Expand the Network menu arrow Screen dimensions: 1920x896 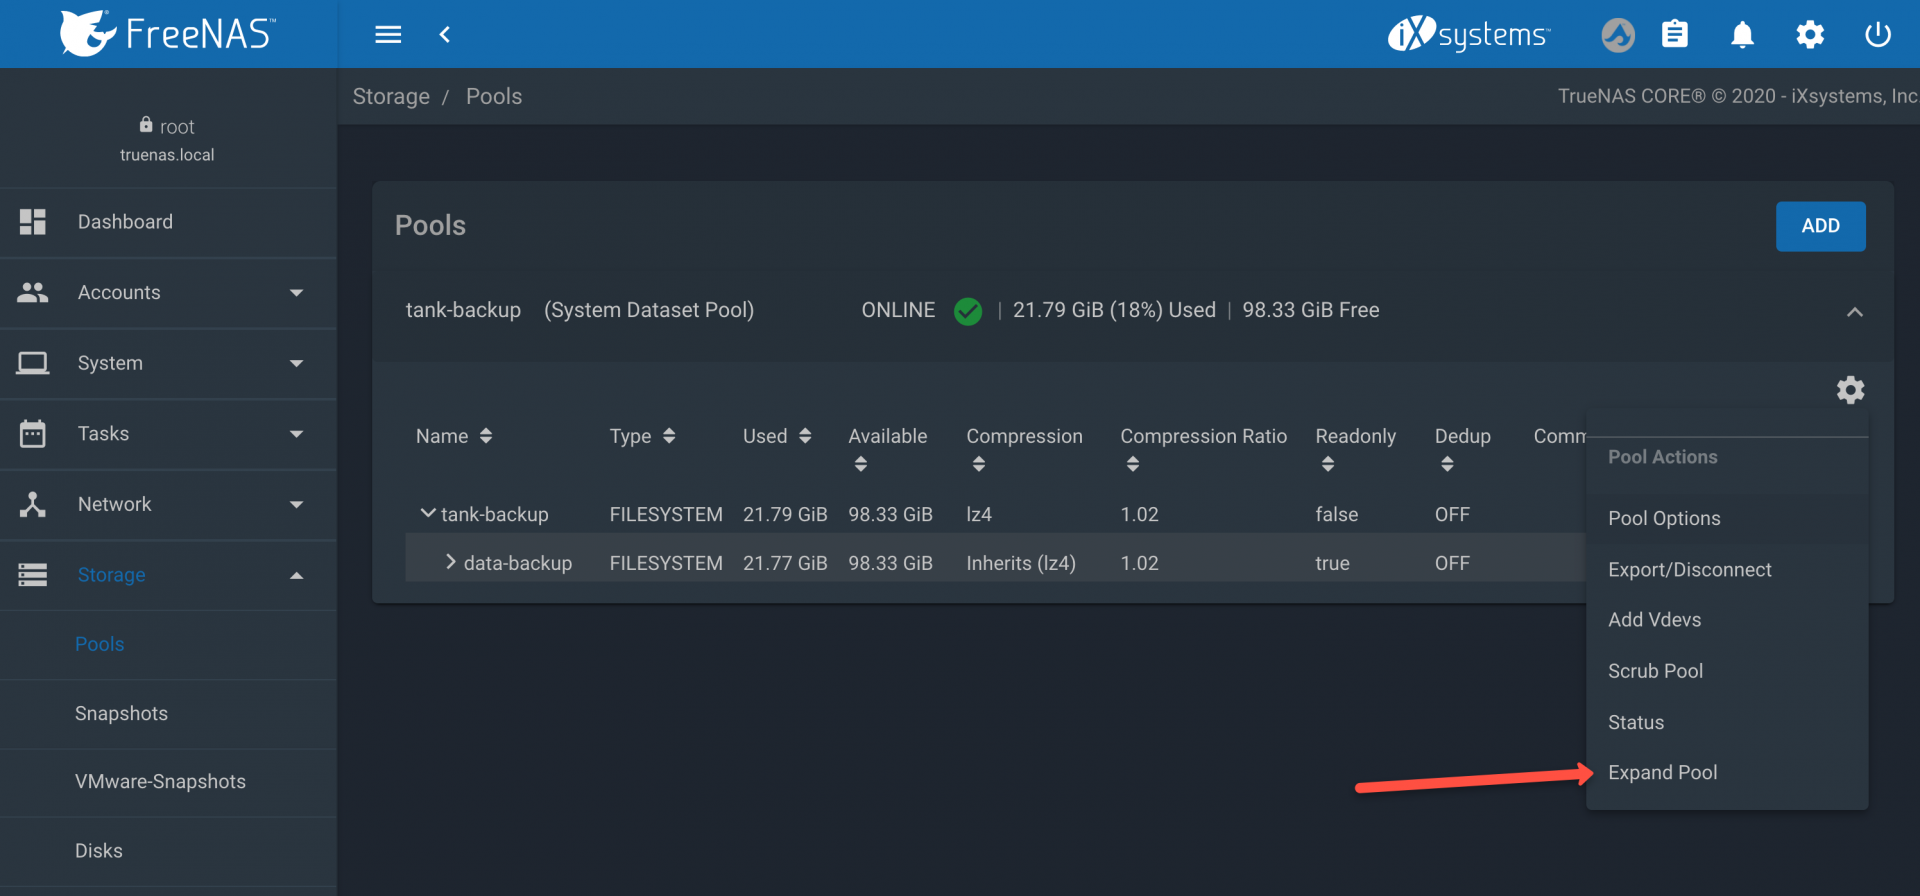[296, 505]
